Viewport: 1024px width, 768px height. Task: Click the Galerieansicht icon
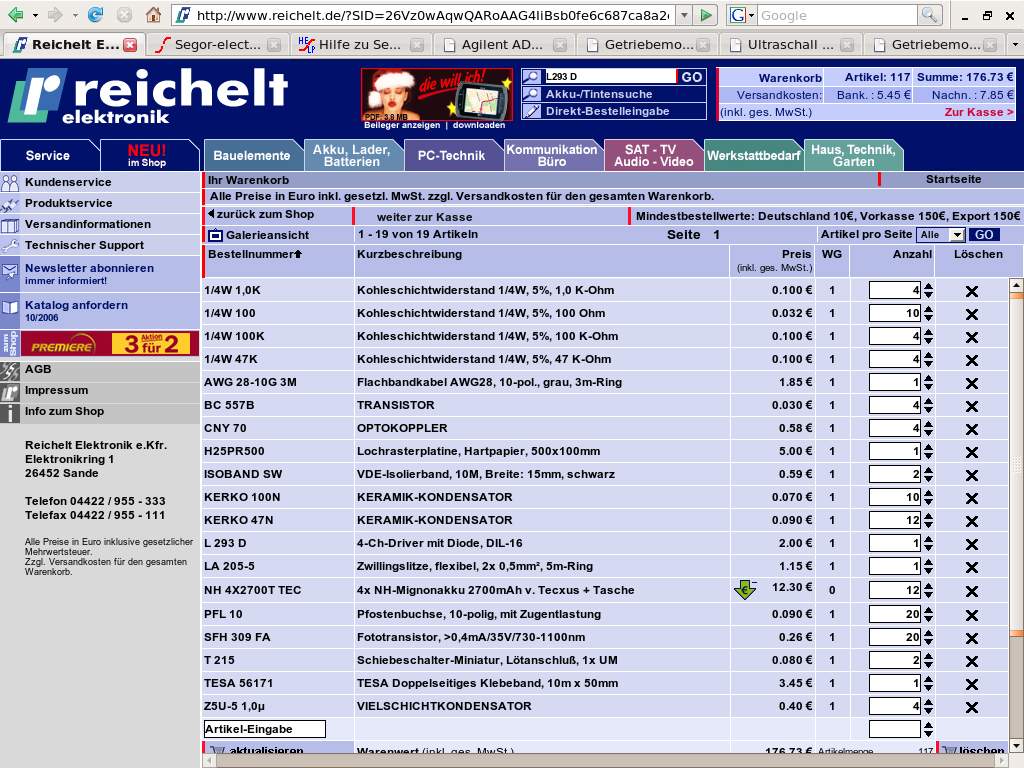[x=215, y=235]
